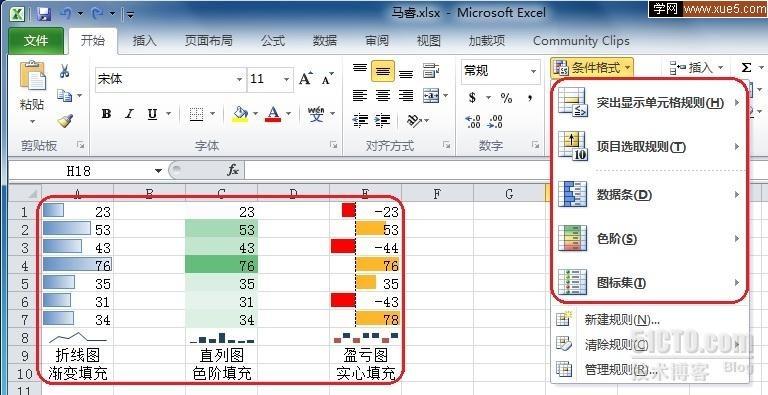Align text to bottom of cell
Screen dimensions: 768x395
[x=406, y=74]
